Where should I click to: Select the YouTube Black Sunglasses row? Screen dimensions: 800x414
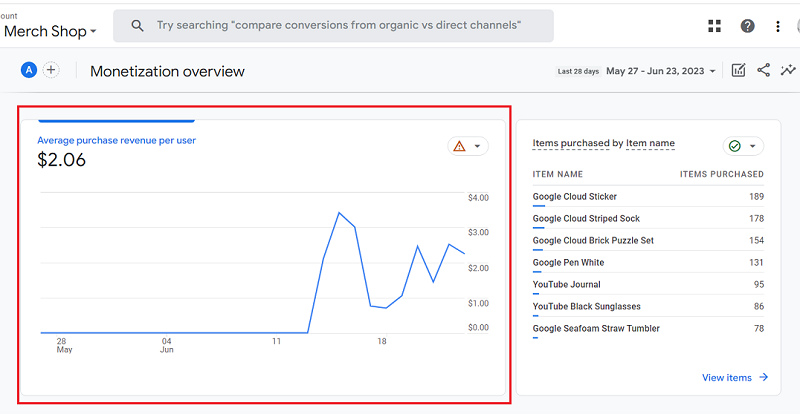tap(648, 306)
